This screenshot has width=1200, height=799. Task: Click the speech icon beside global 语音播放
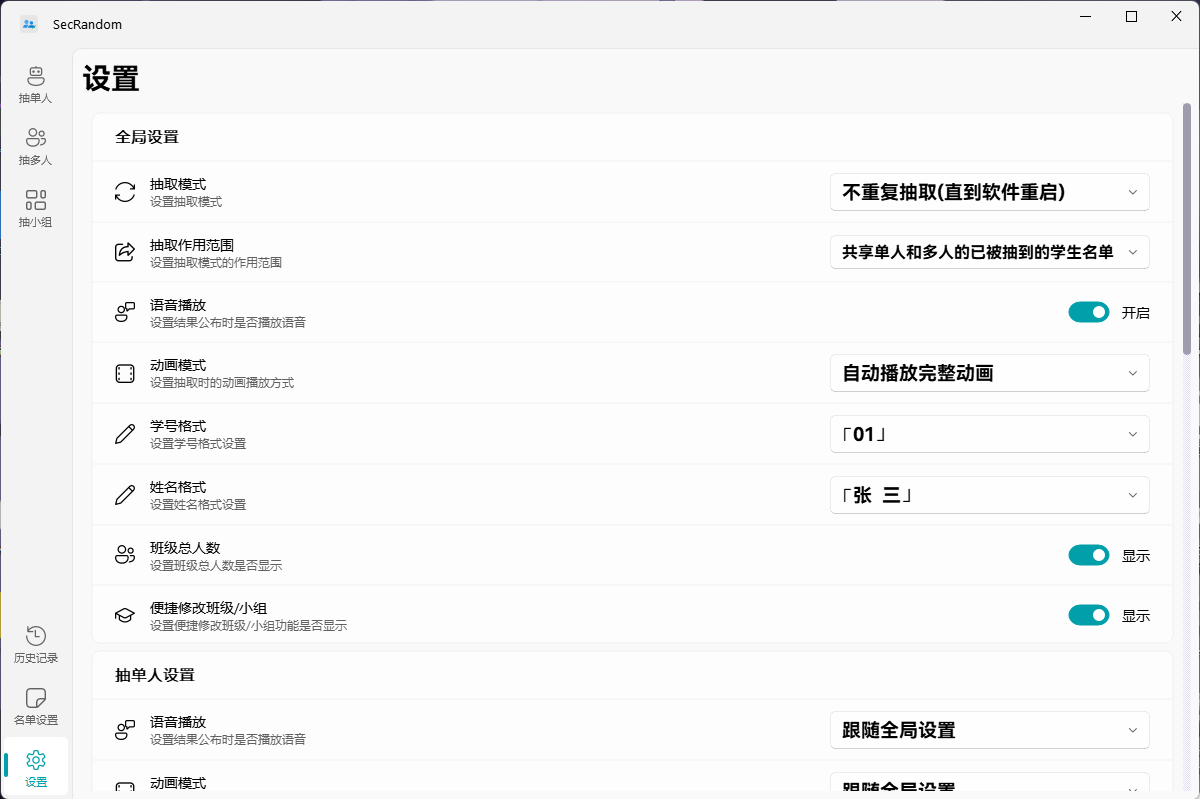125,313
